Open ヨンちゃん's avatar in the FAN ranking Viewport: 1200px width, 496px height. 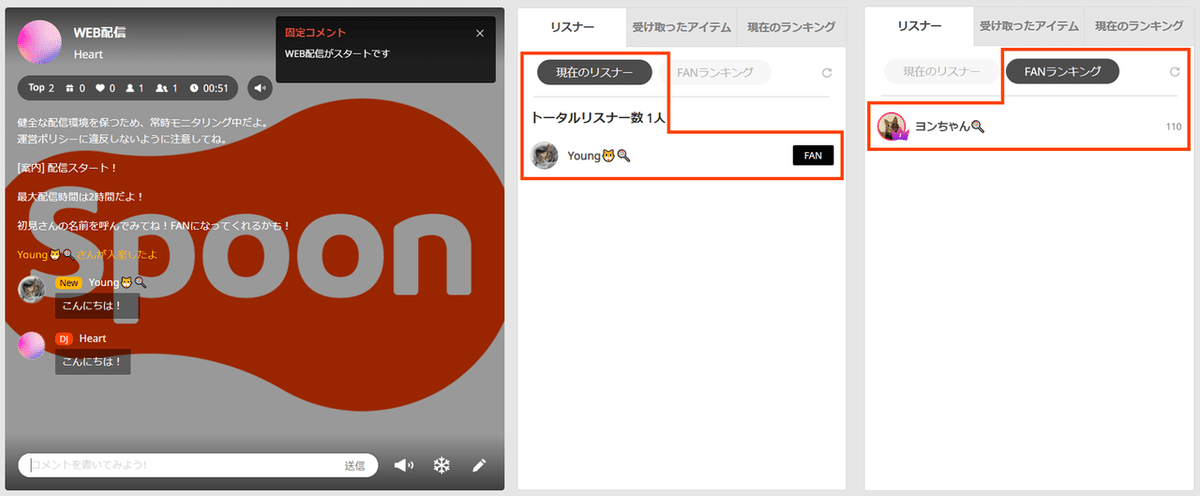(x=892, y=127)
